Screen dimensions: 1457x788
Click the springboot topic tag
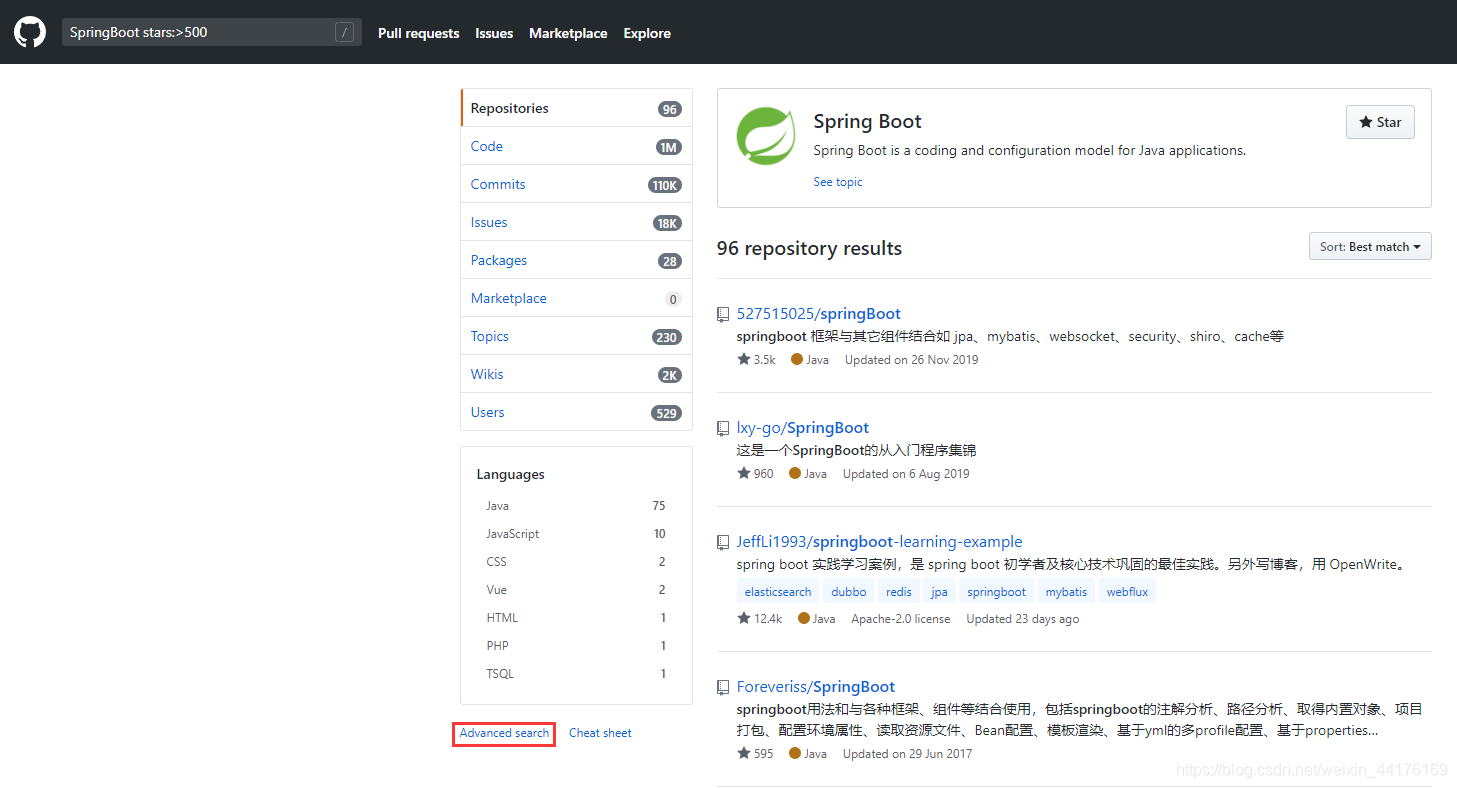[x=997, y=592]
